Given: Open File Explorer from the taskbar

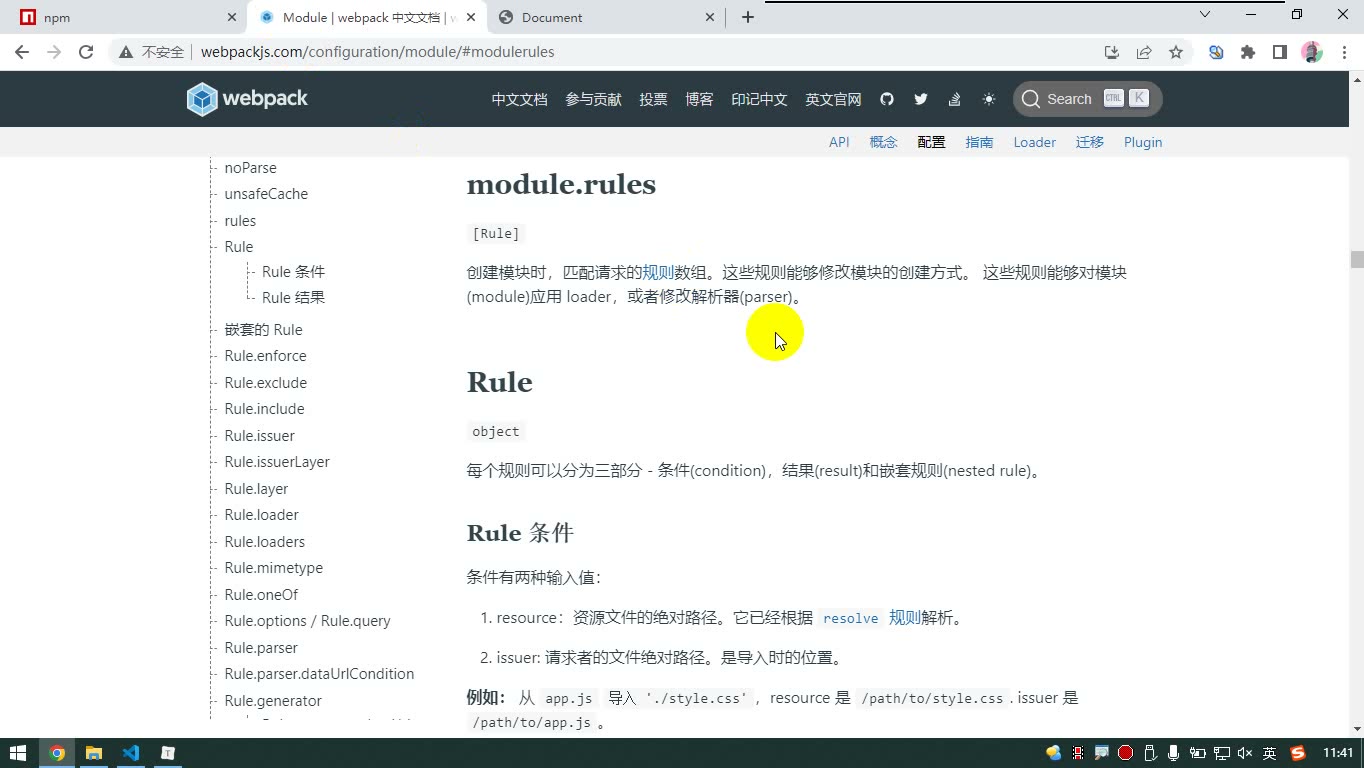Looking at the screenshot, I should (94, 753).
